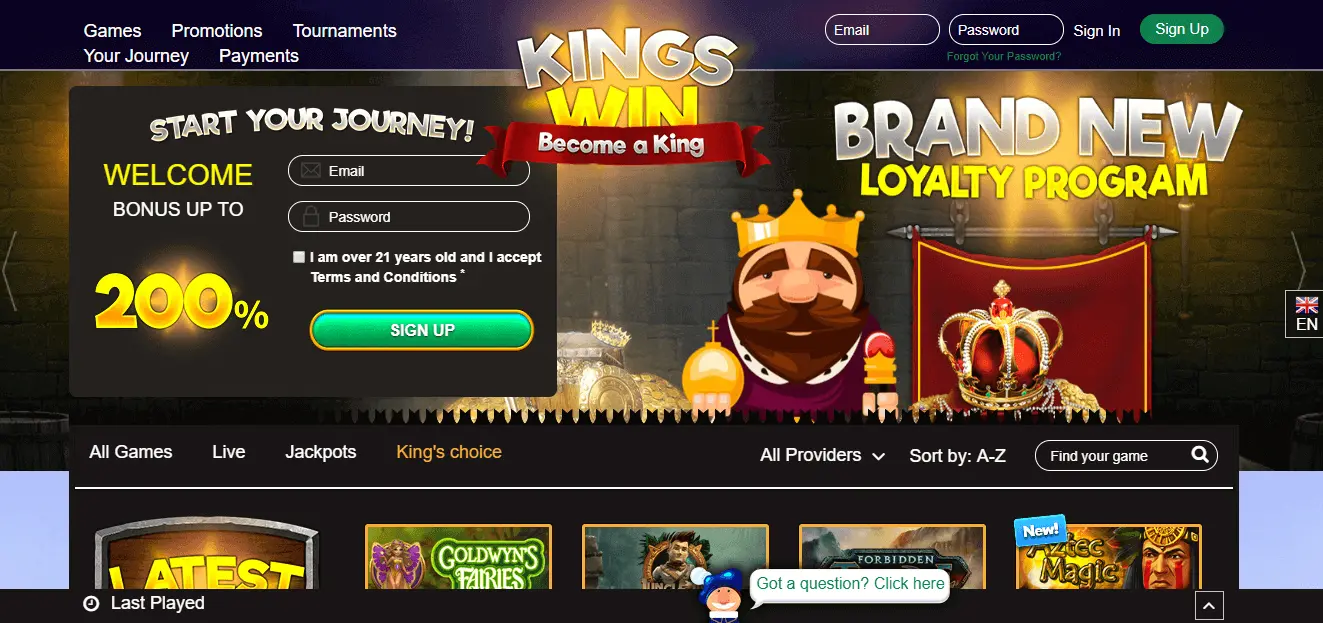Click the clock icon beside Last Played
The image size is (1323, 623).
pyautogui.click(x=91, y=603)
